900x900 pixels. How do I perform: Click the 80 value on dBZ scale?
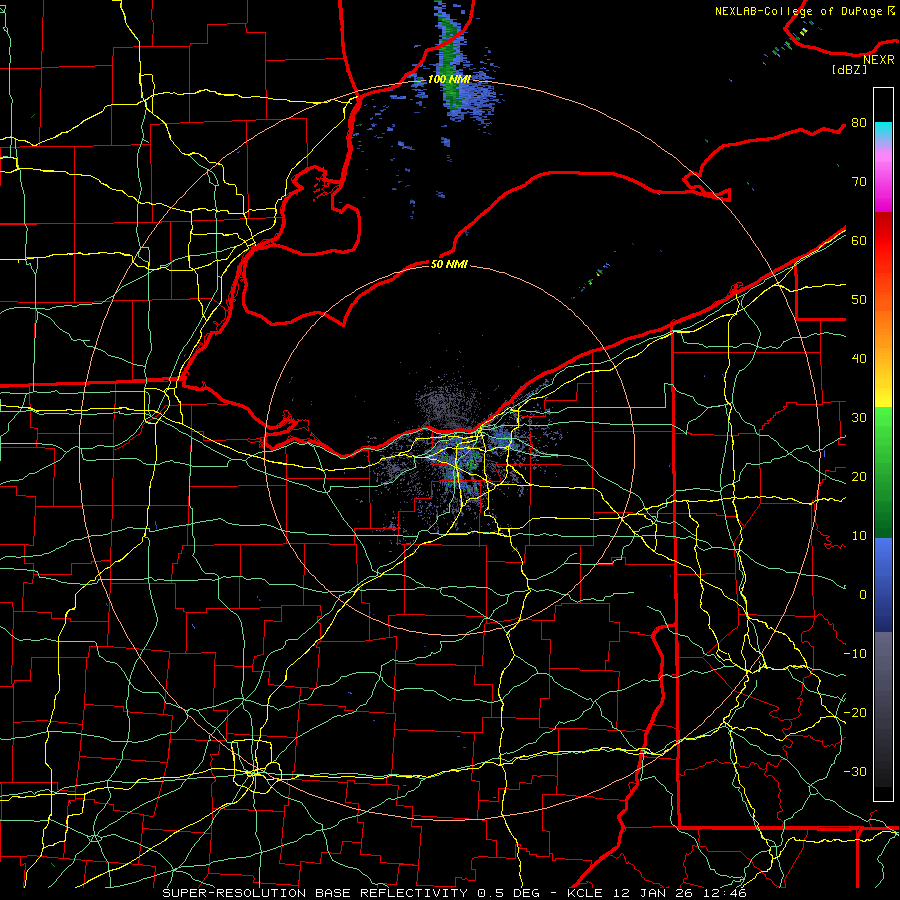[859, 123]
